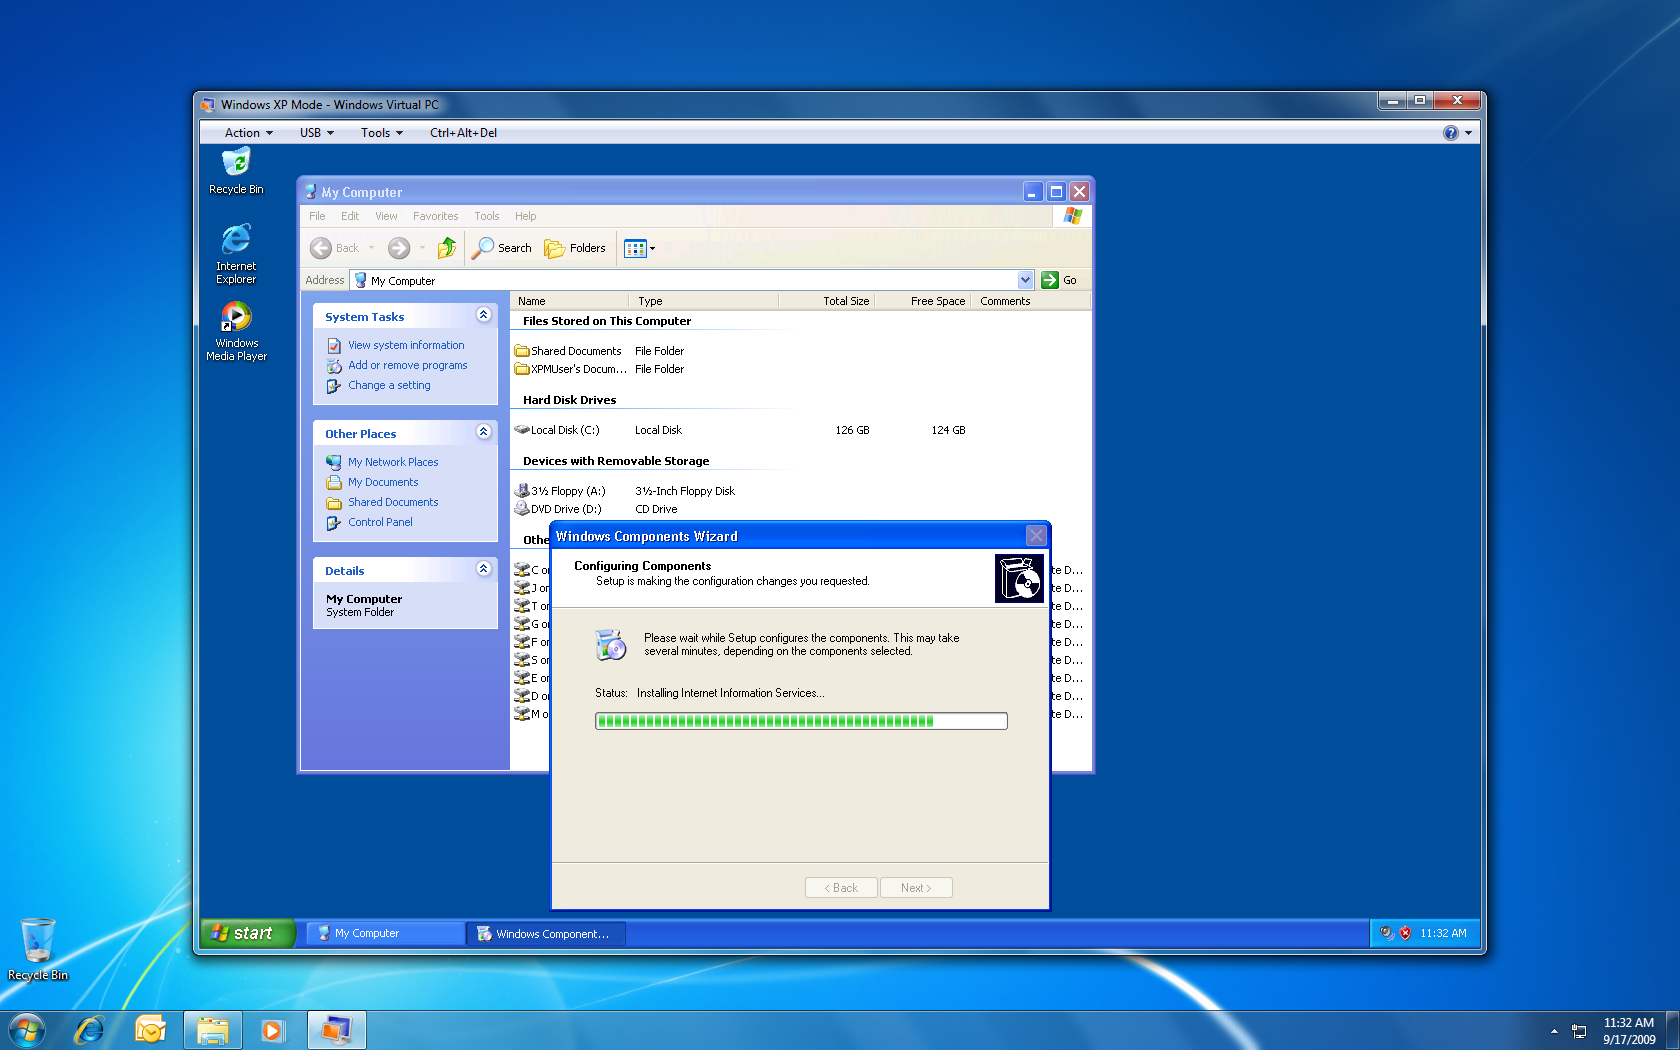Open the USB menu in Virtual PC
The image size is (1680, 1050).
[317, 132]
